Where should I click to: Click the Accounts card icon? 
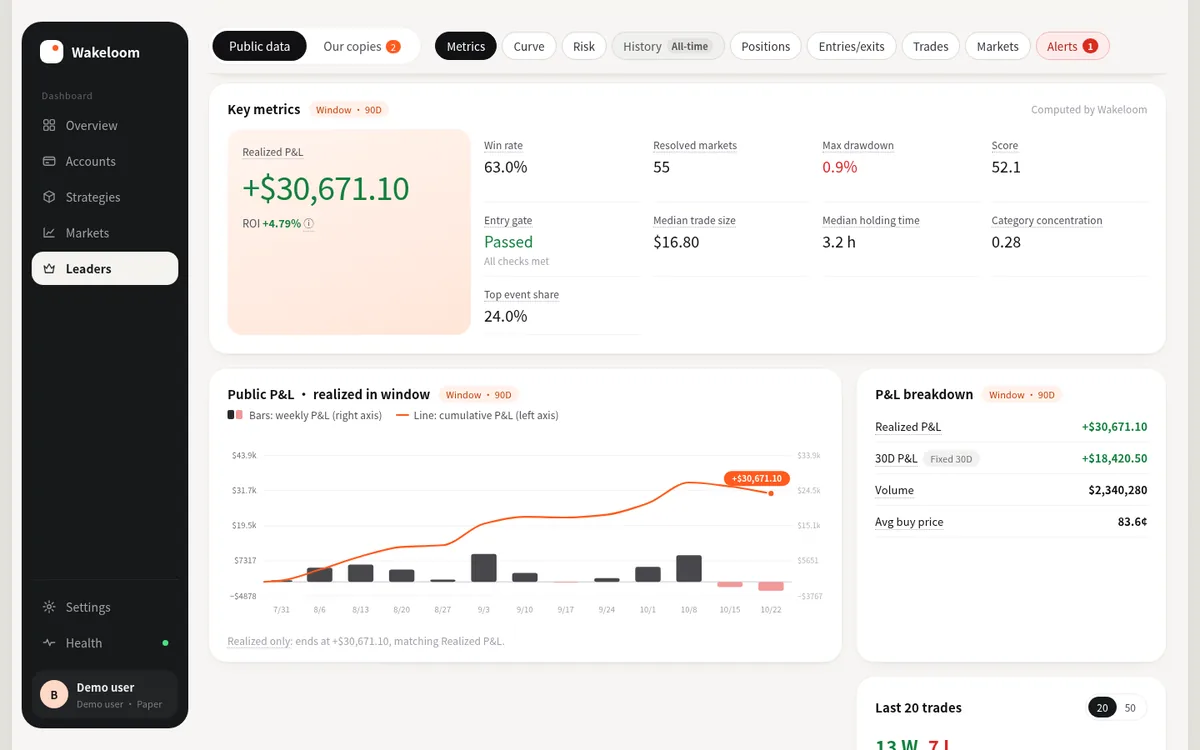click(x=49, y=162)
